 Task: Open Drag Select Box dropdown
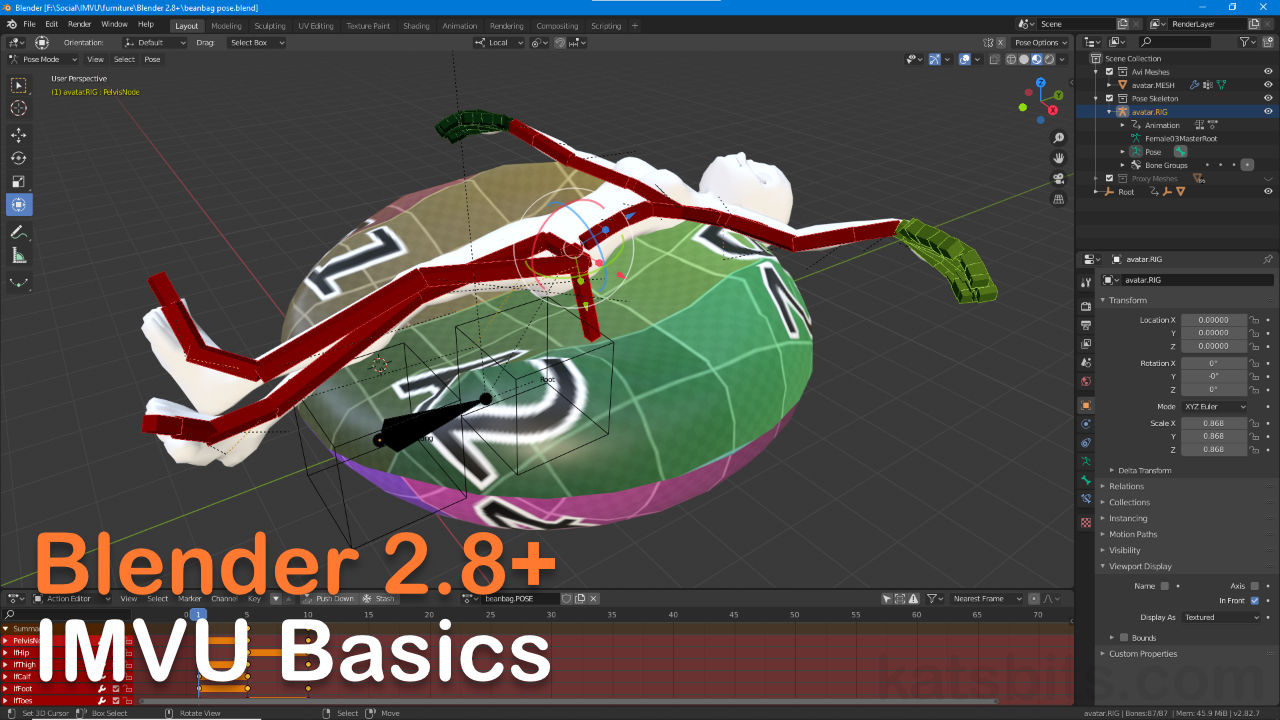coord(256,43)
